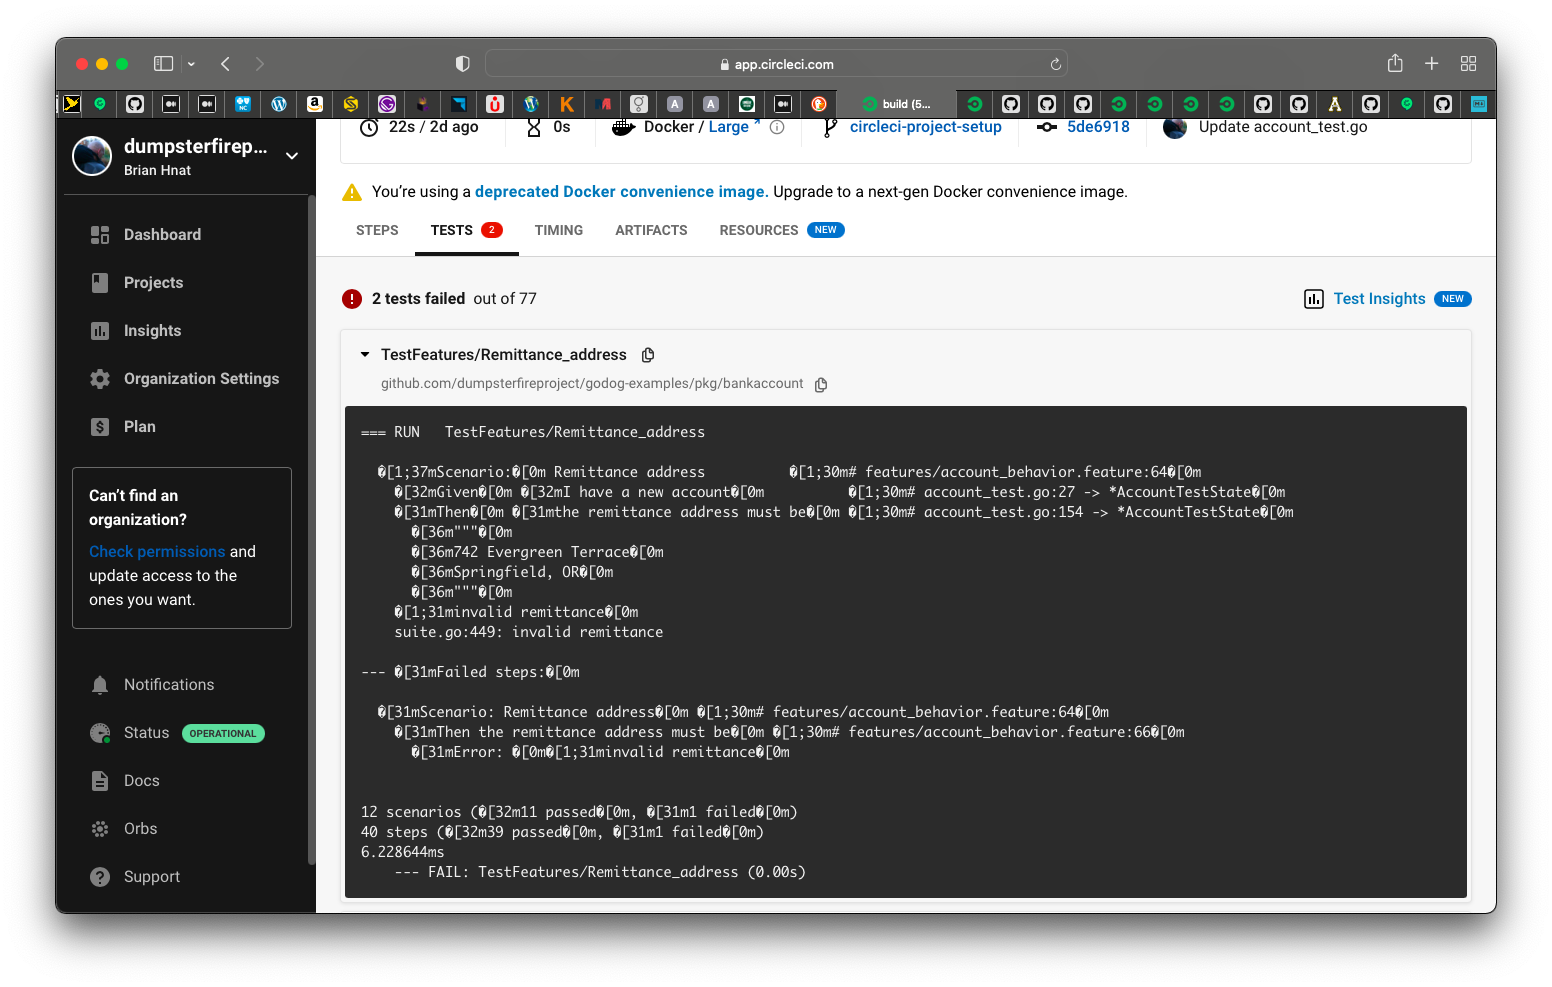Switch to the purple Gatsby browser tab
The width and height of the screenshot is (1552, 987).
[387, 104]
